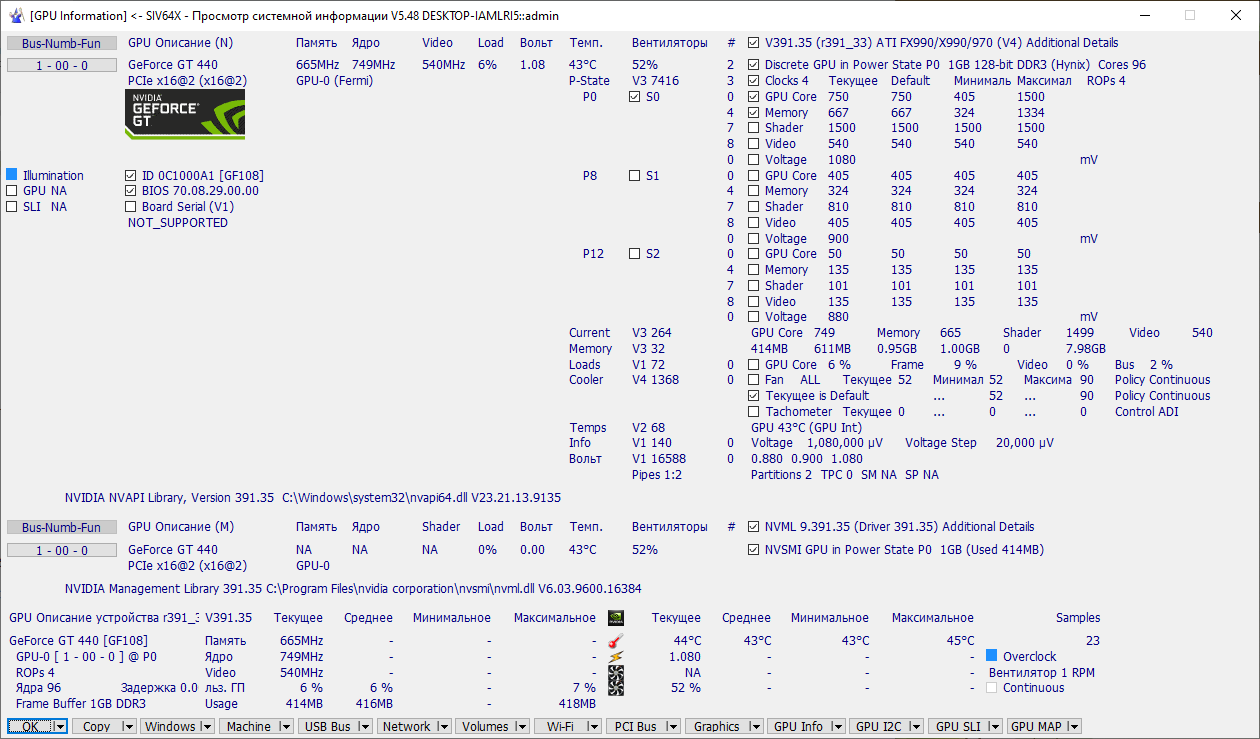Open the GPU Info button dropdown arrow
Screen dimensions: 1260x739
[838, 727]
